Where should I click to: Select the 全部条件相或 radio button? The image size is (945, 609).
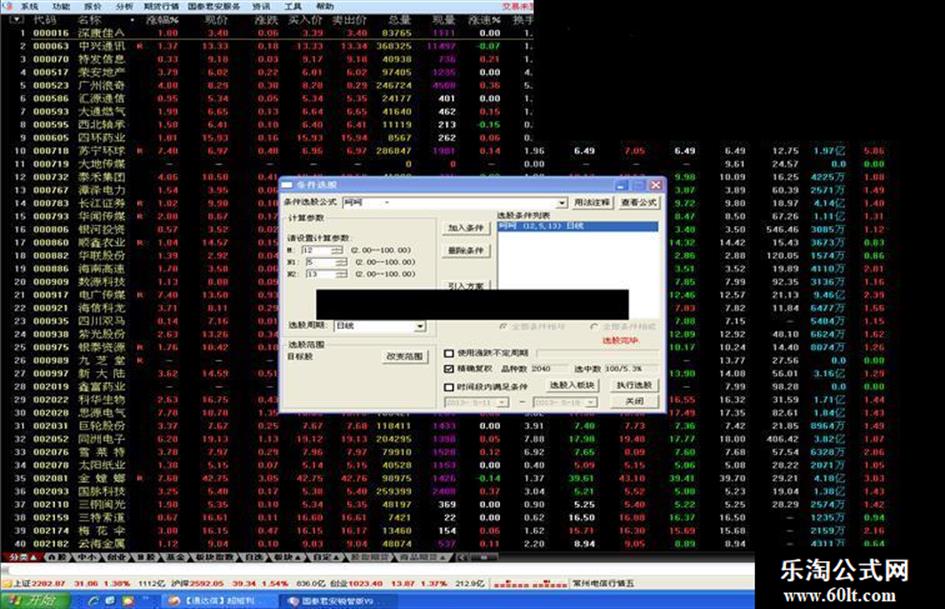[594, 327]
